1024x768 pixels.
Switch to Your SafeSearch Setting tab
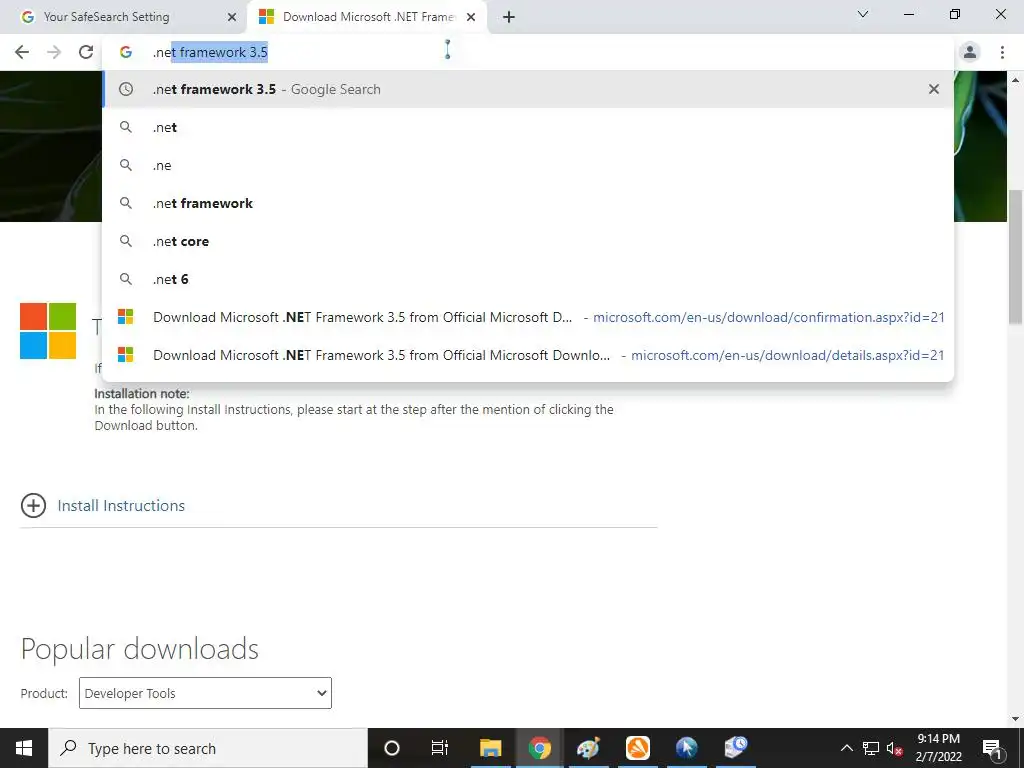(x=124, y=17)
